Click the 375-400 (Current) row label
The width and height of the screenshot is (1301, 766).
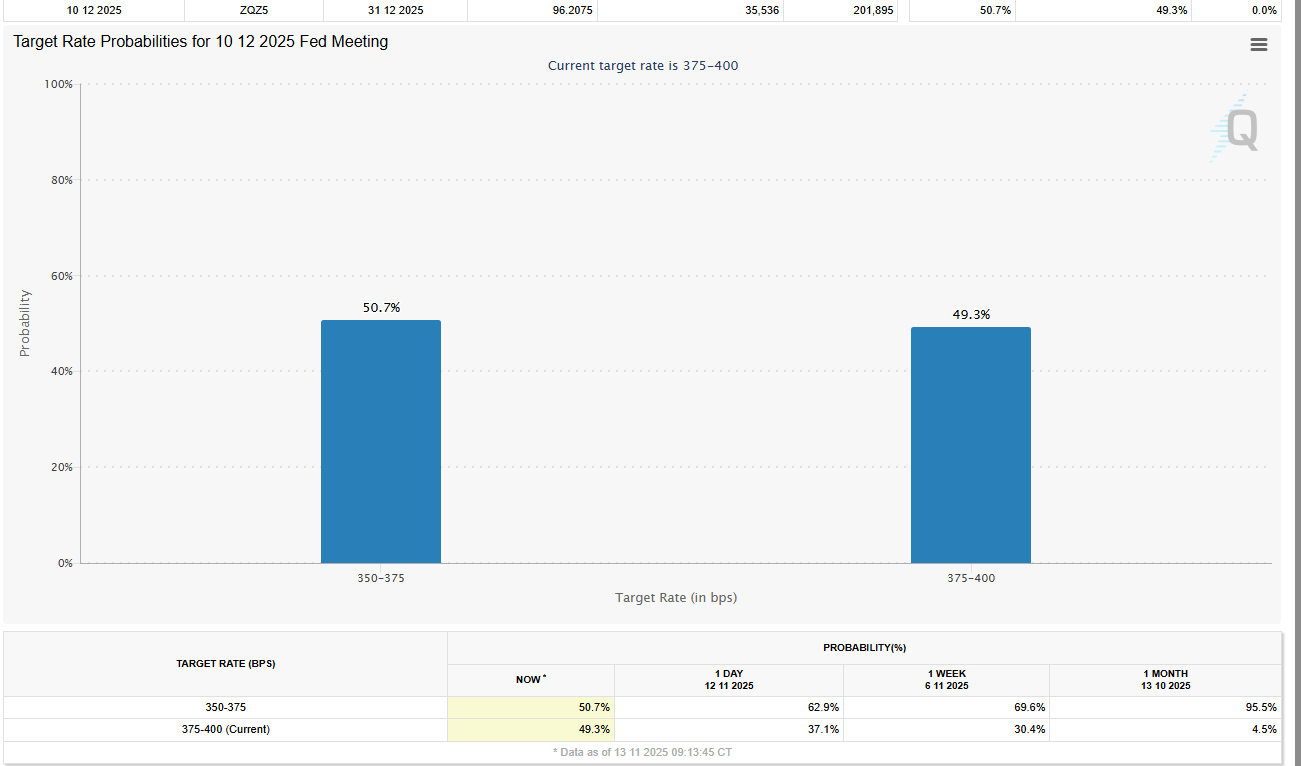tap(225, 730)
